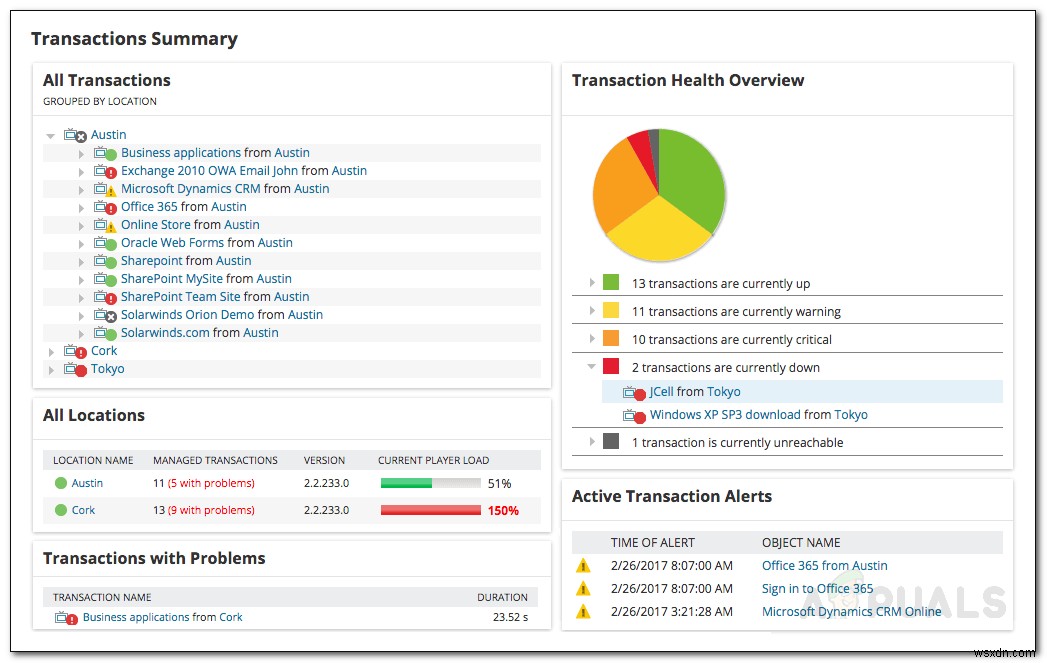Screen dimensions: 1047x663
Task: Click yellow warning swatch in health legend
Action: [x=611, y=310]
